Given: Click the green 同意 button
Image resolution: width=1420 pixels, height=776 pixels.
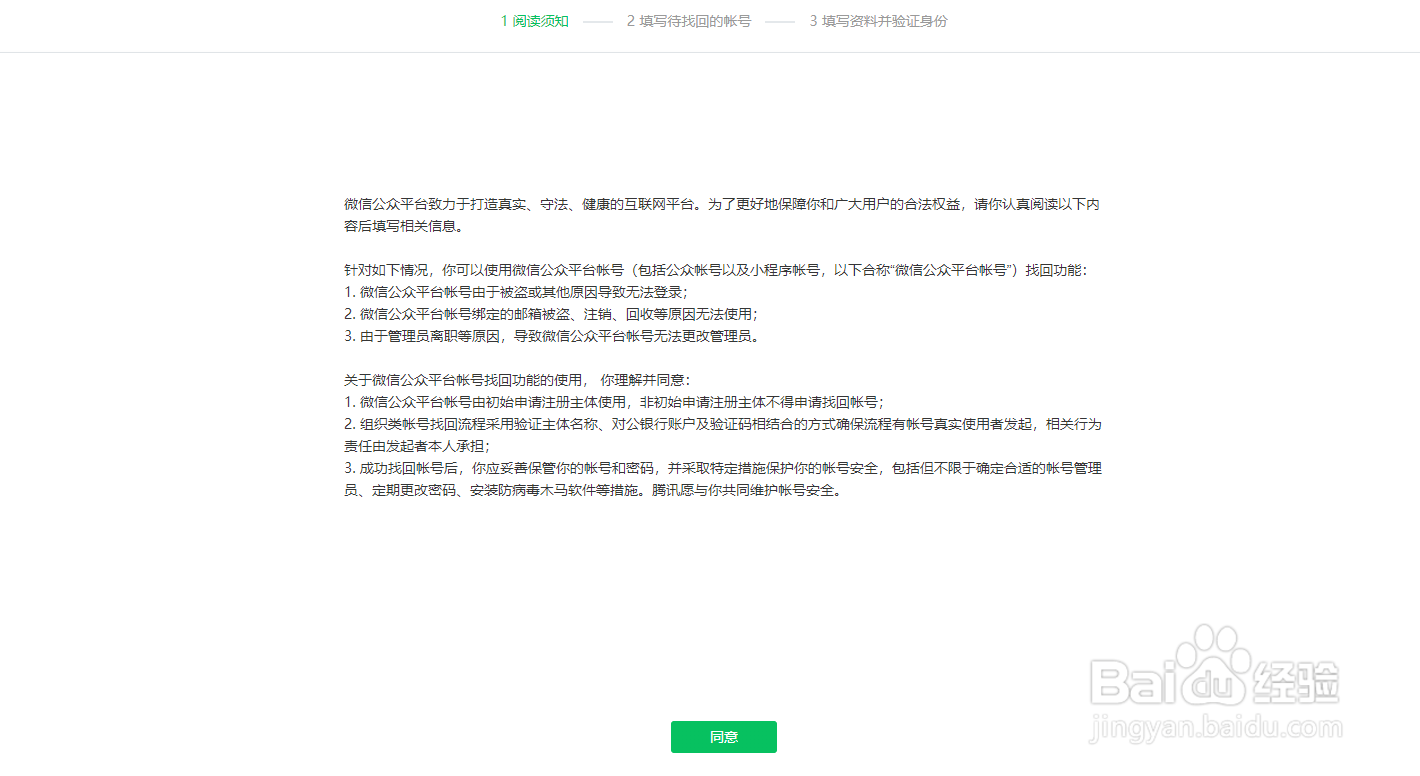Looking at the screenshot, I should tap(723, 737).
